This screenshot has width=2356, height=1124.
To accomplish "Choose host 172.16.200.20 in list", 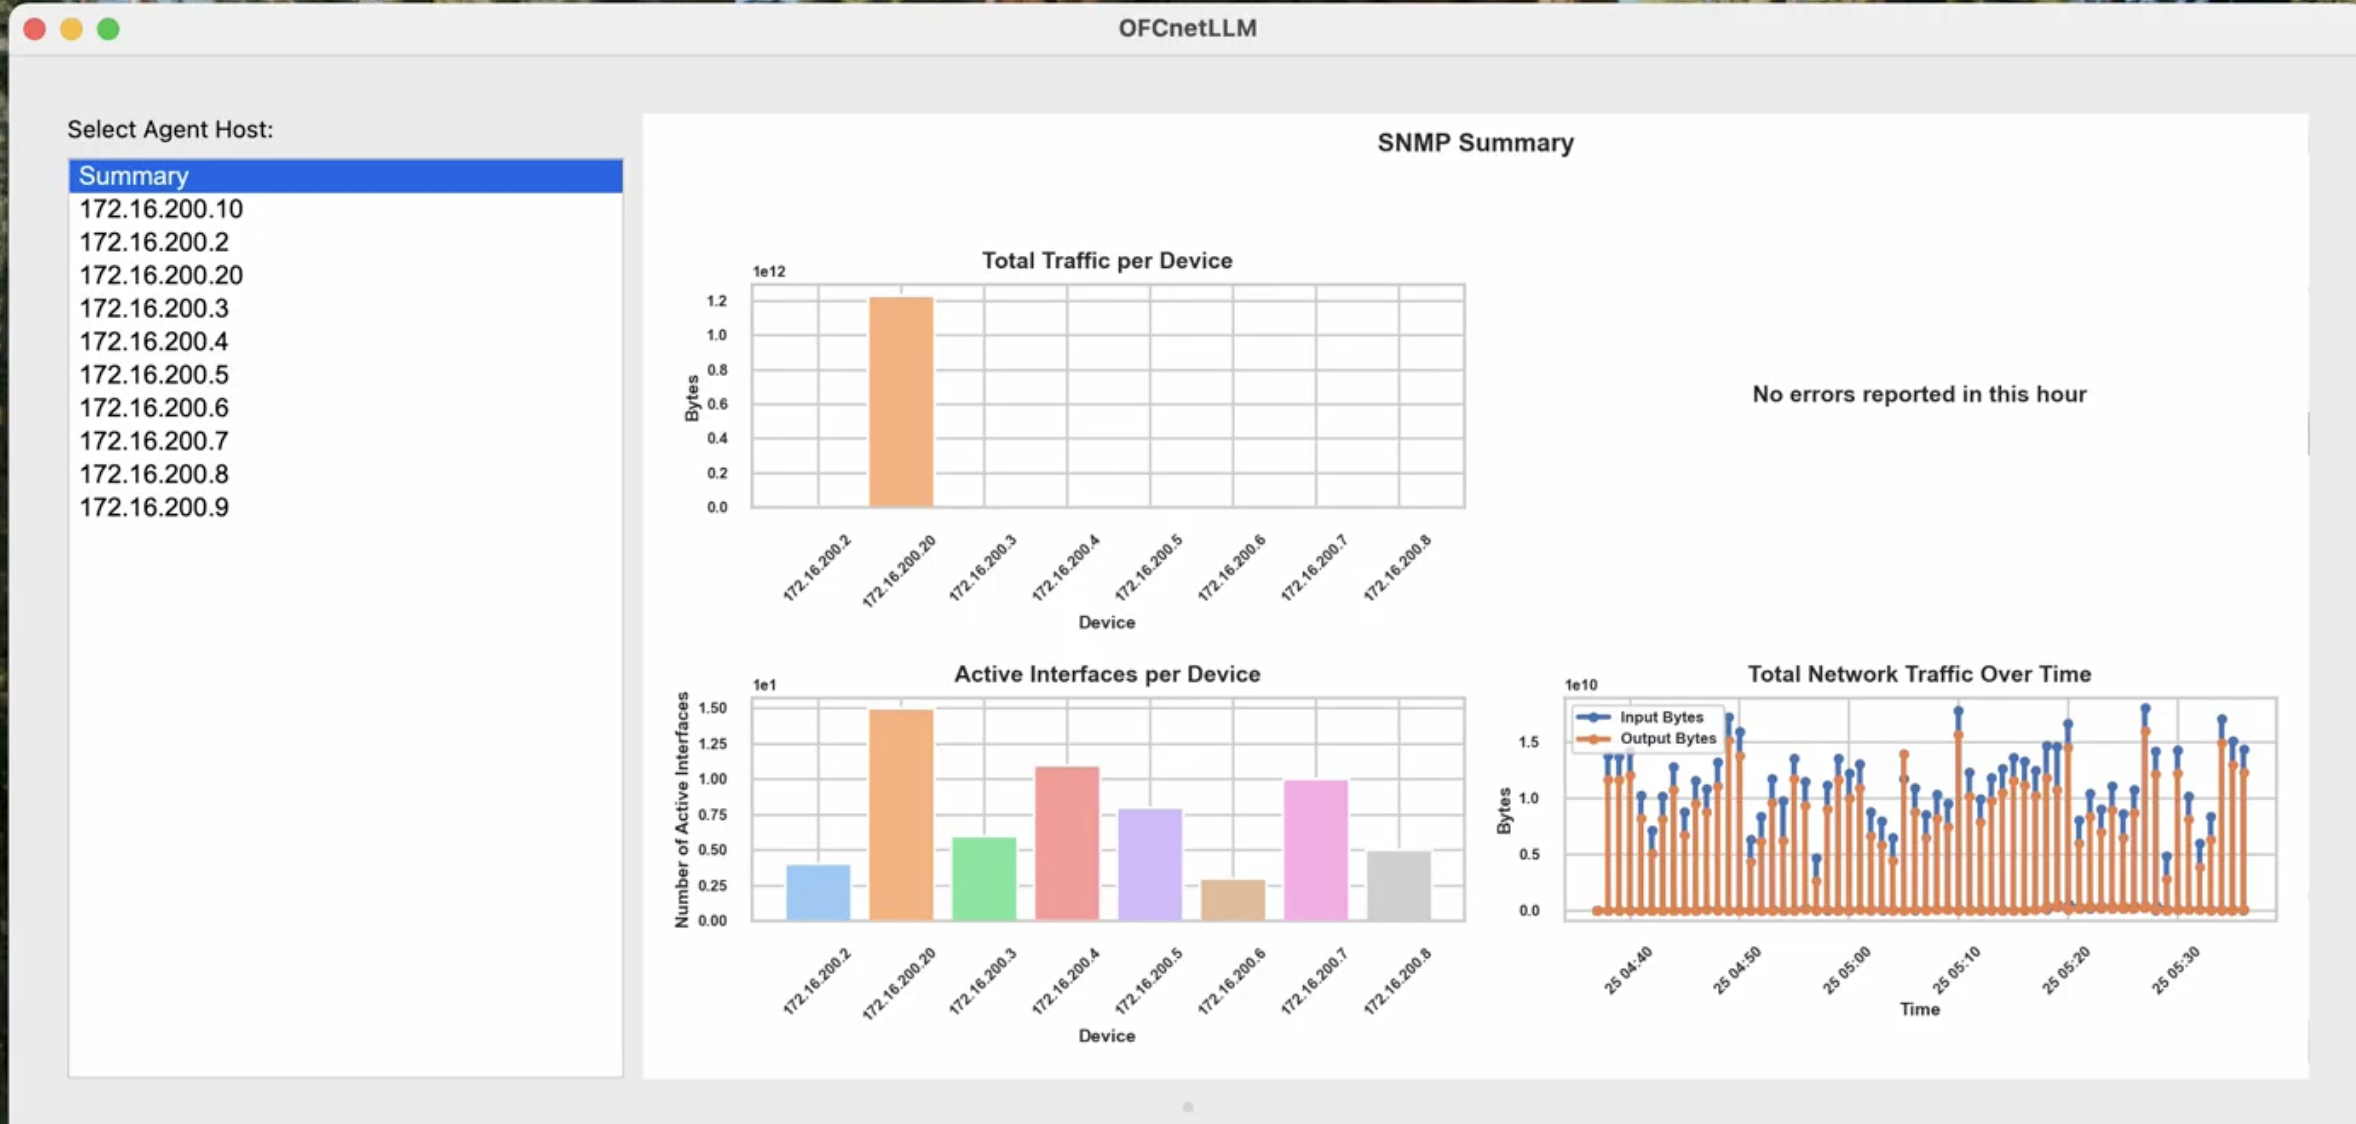I will pos(161,275).
